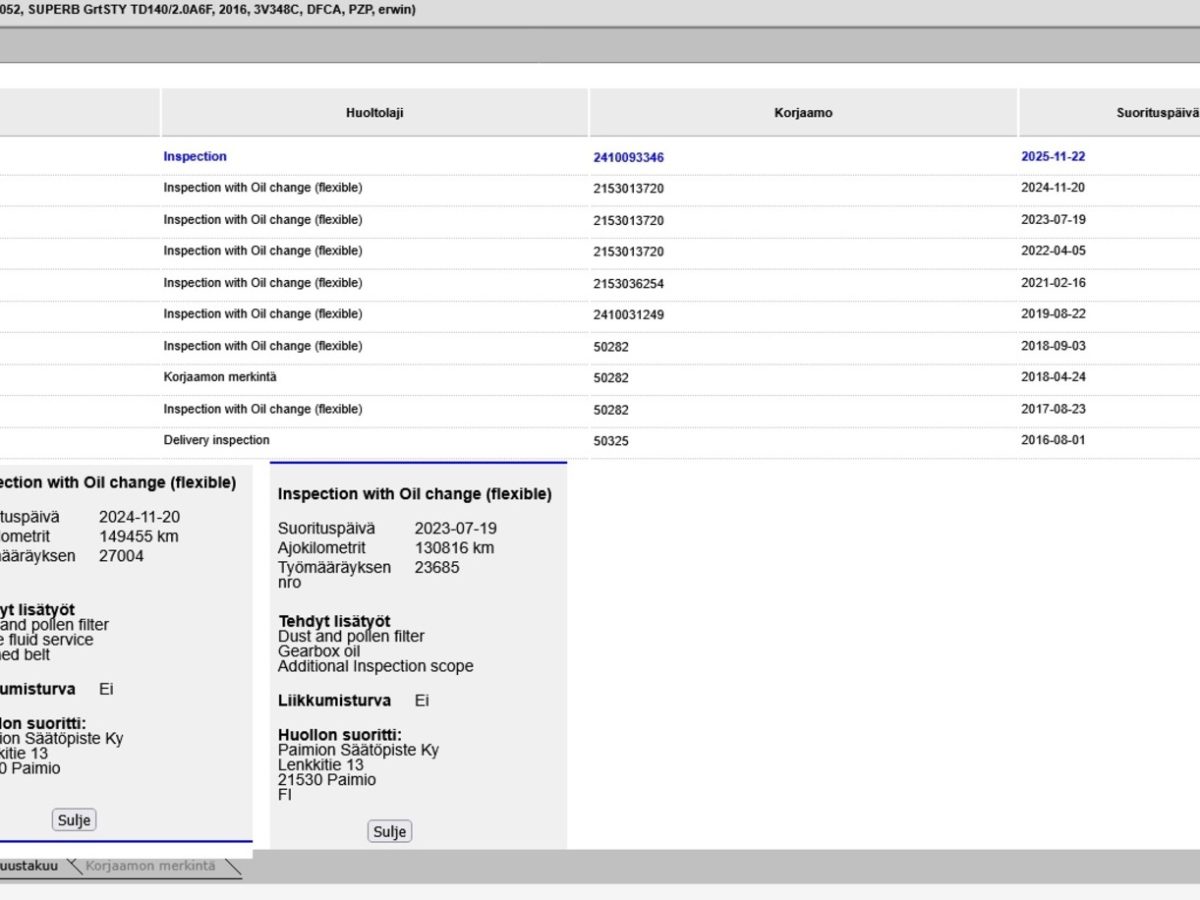Image resolution: width=1200 pixels, height=900 pixels.
Task: Open the Korjaamon merkintä entry in the table
Action: (220, 377)
